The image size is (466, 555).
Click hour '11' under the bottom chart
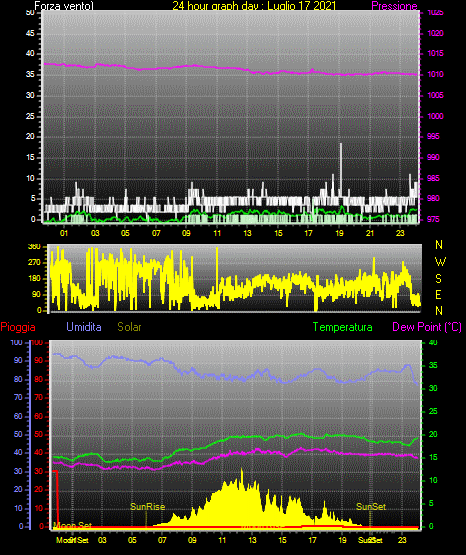(222, 540)
